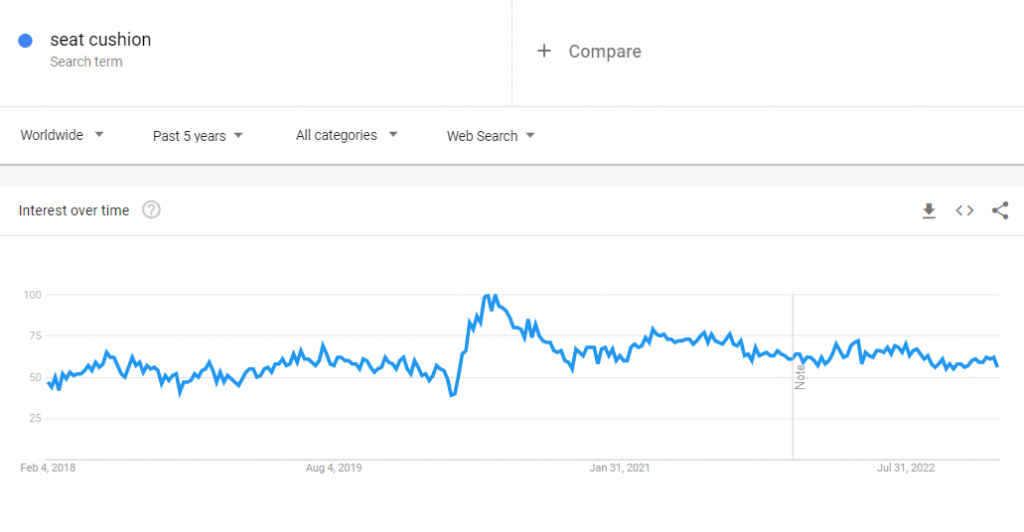
Task: Share the interest over time chart
Action: click(999, 210)
